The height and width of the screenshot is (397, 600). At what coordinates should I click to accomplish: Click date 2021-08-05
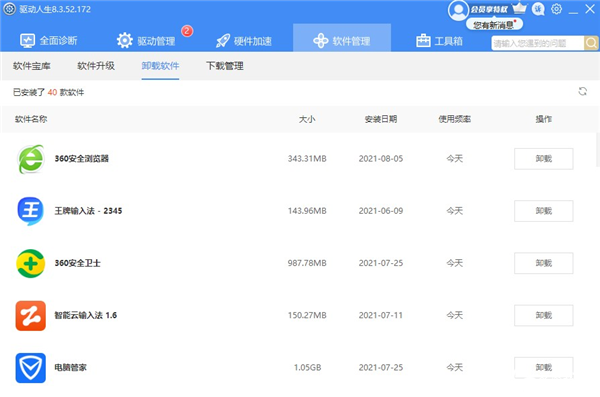click(381, 158)
